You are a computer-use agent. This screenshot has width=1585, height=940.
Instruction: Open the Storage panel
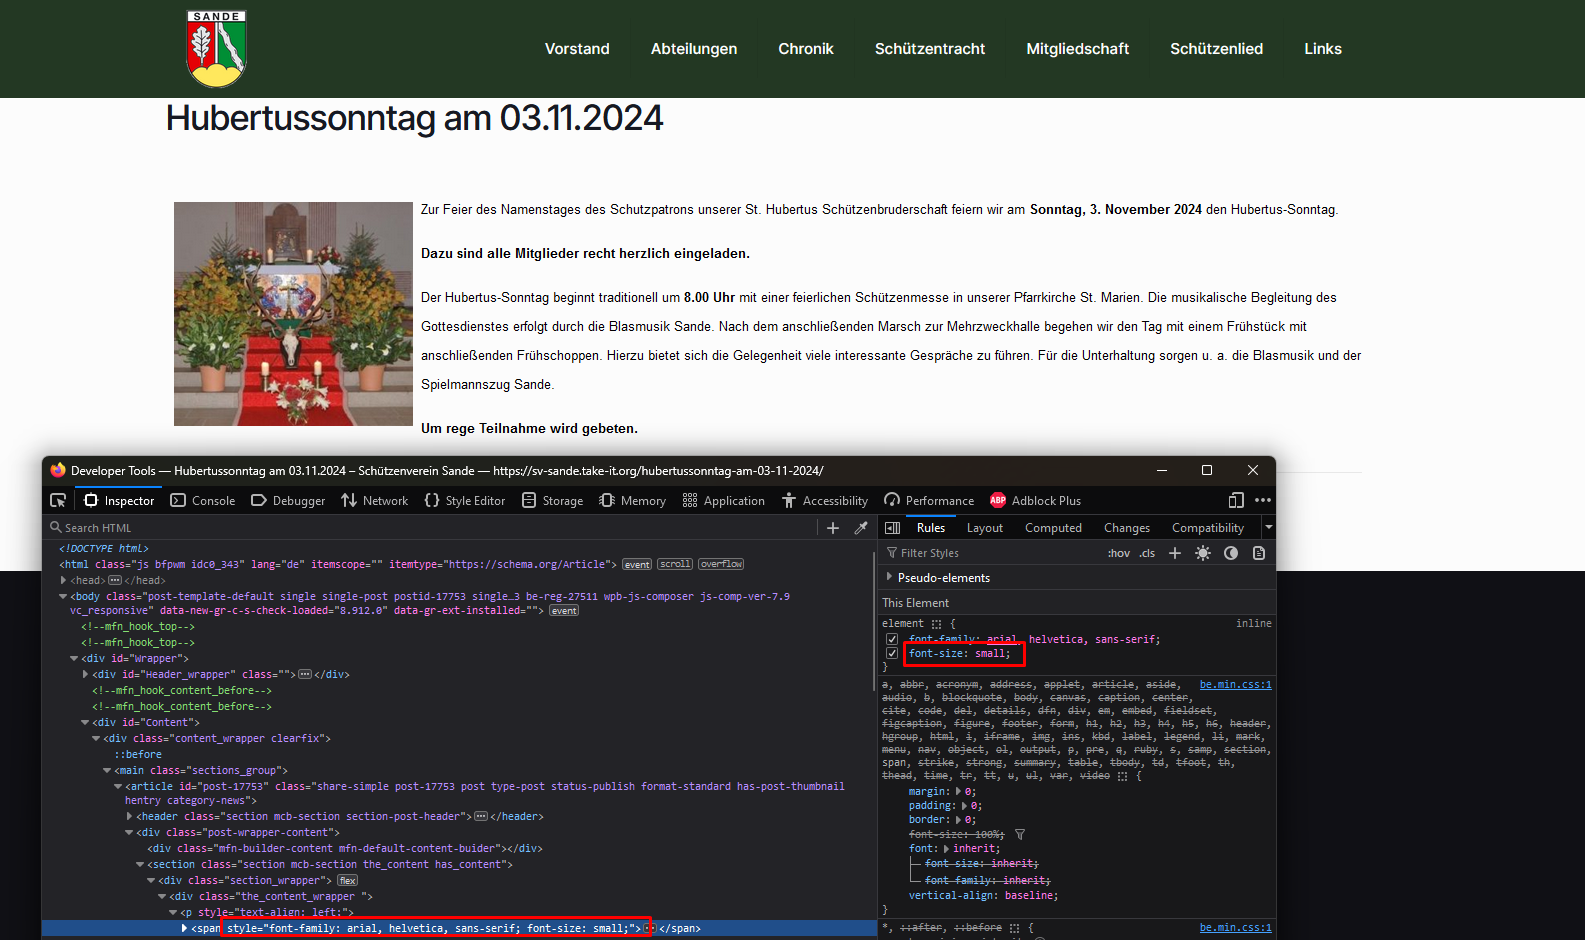tap(553, 500)
